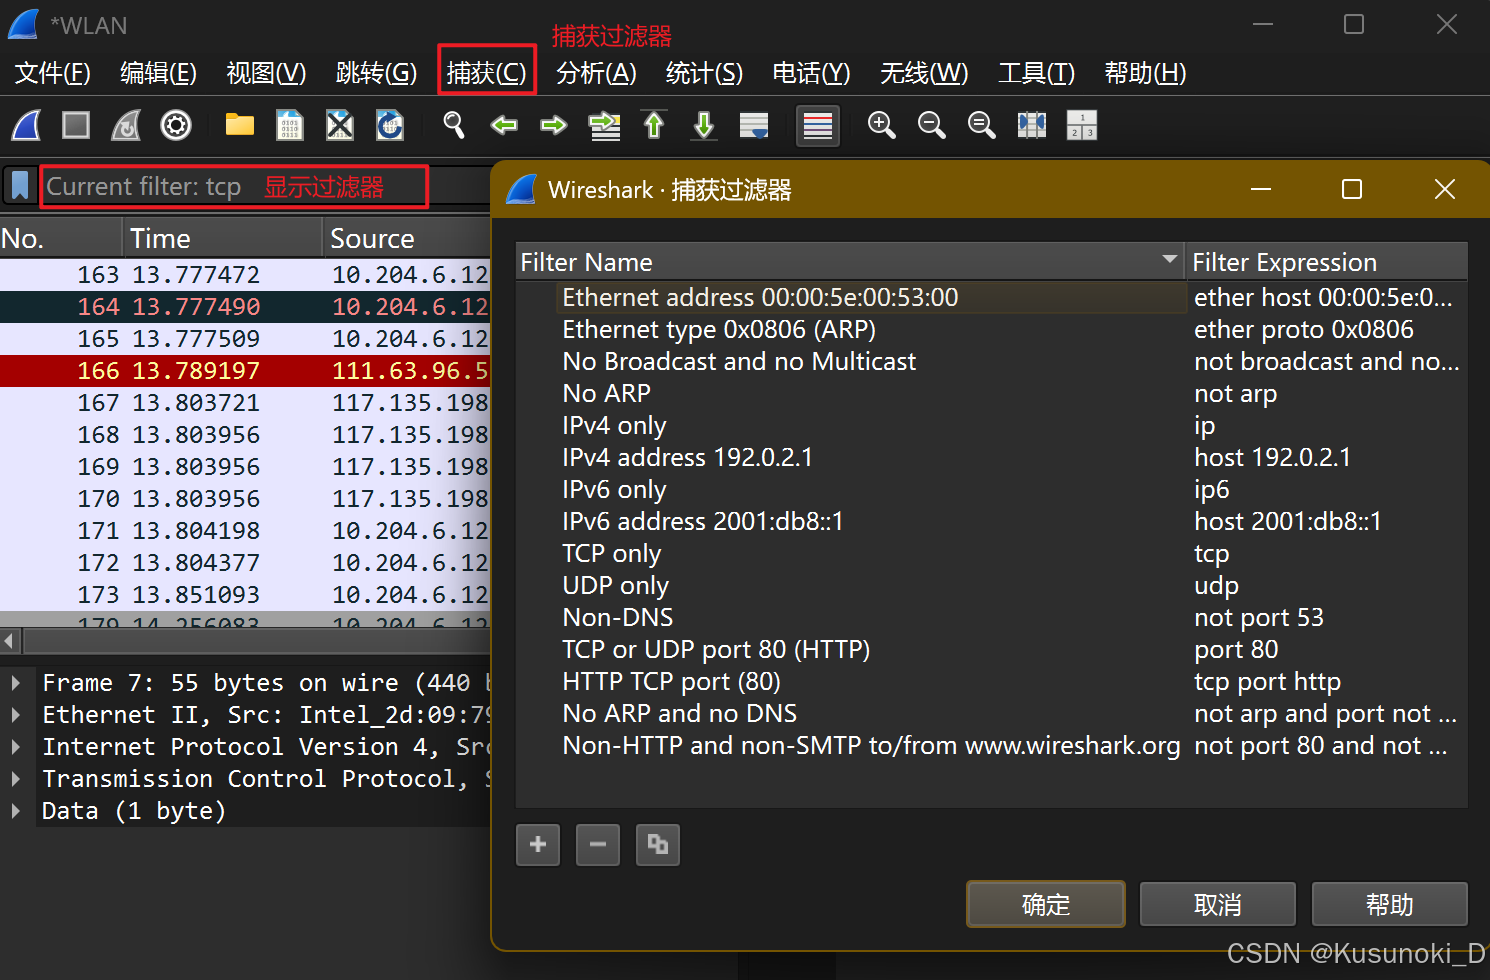This screenshot has height=980, width=1490.
Task: Open the 无线(W) menu
Action: [x=924, y=73]
